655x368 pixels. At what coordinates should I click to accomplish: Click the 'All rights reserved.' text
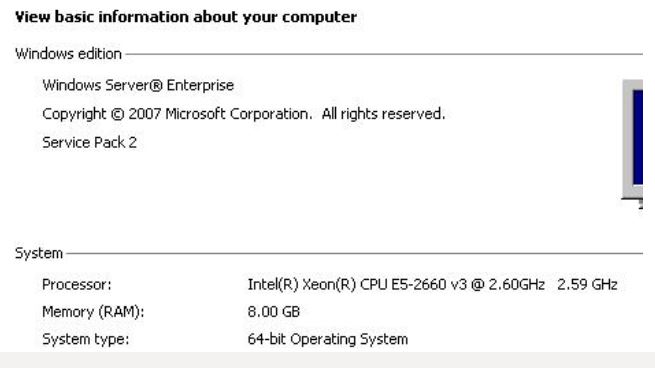click(383, 114)
